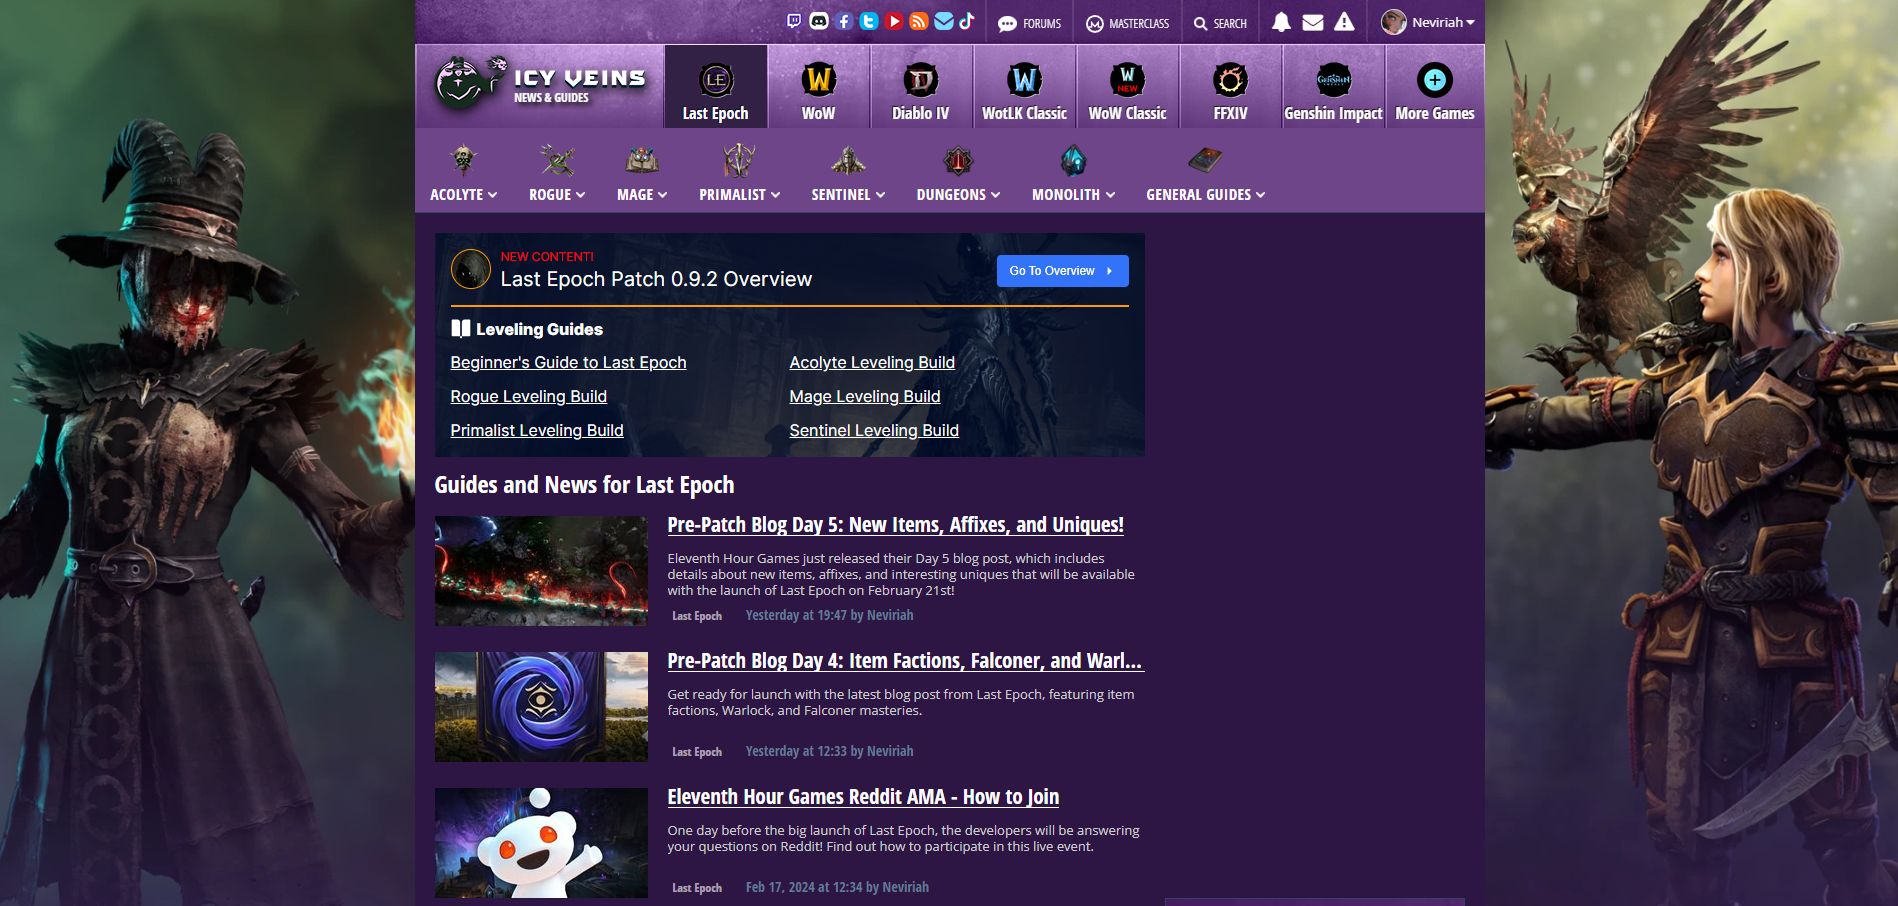Click the Leveling Guides book icon
Image resolution: width=1898 pixels, height=906 pixels.
460,328
